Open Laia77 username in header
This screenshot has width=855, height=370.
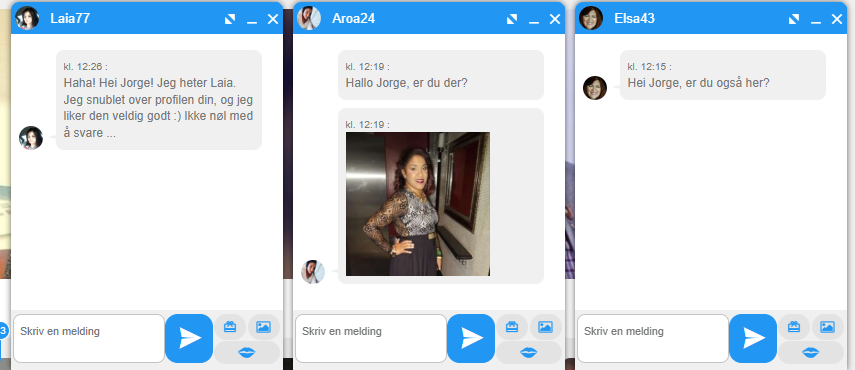click(70, 19)
